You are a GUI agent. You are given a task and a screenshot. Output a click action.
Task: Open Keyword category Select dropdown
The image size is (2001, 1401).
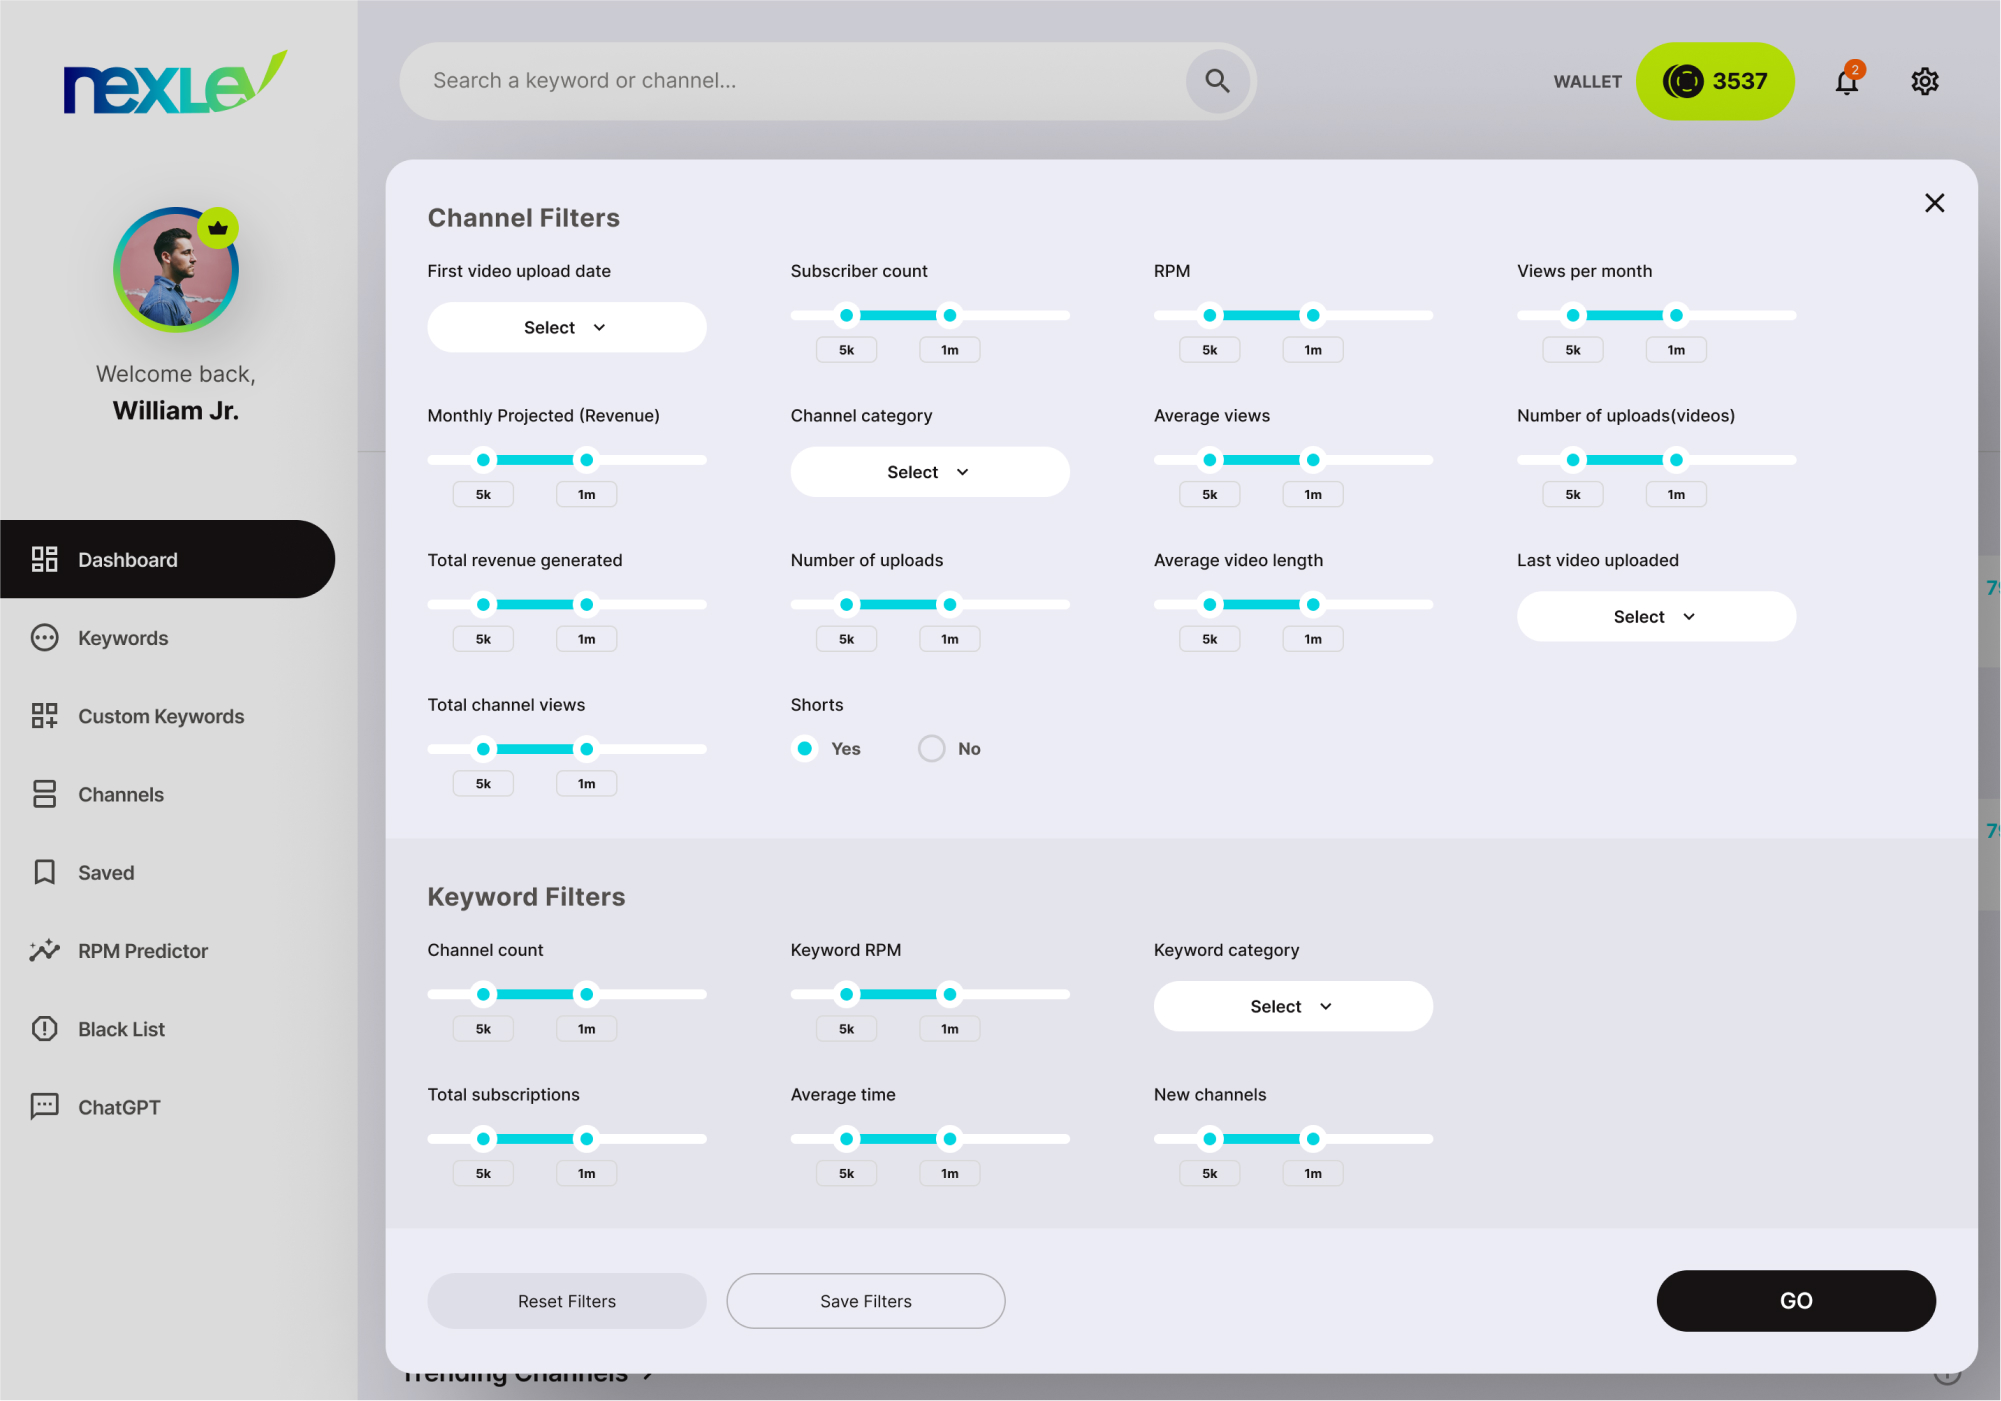pos(1292,1007)
